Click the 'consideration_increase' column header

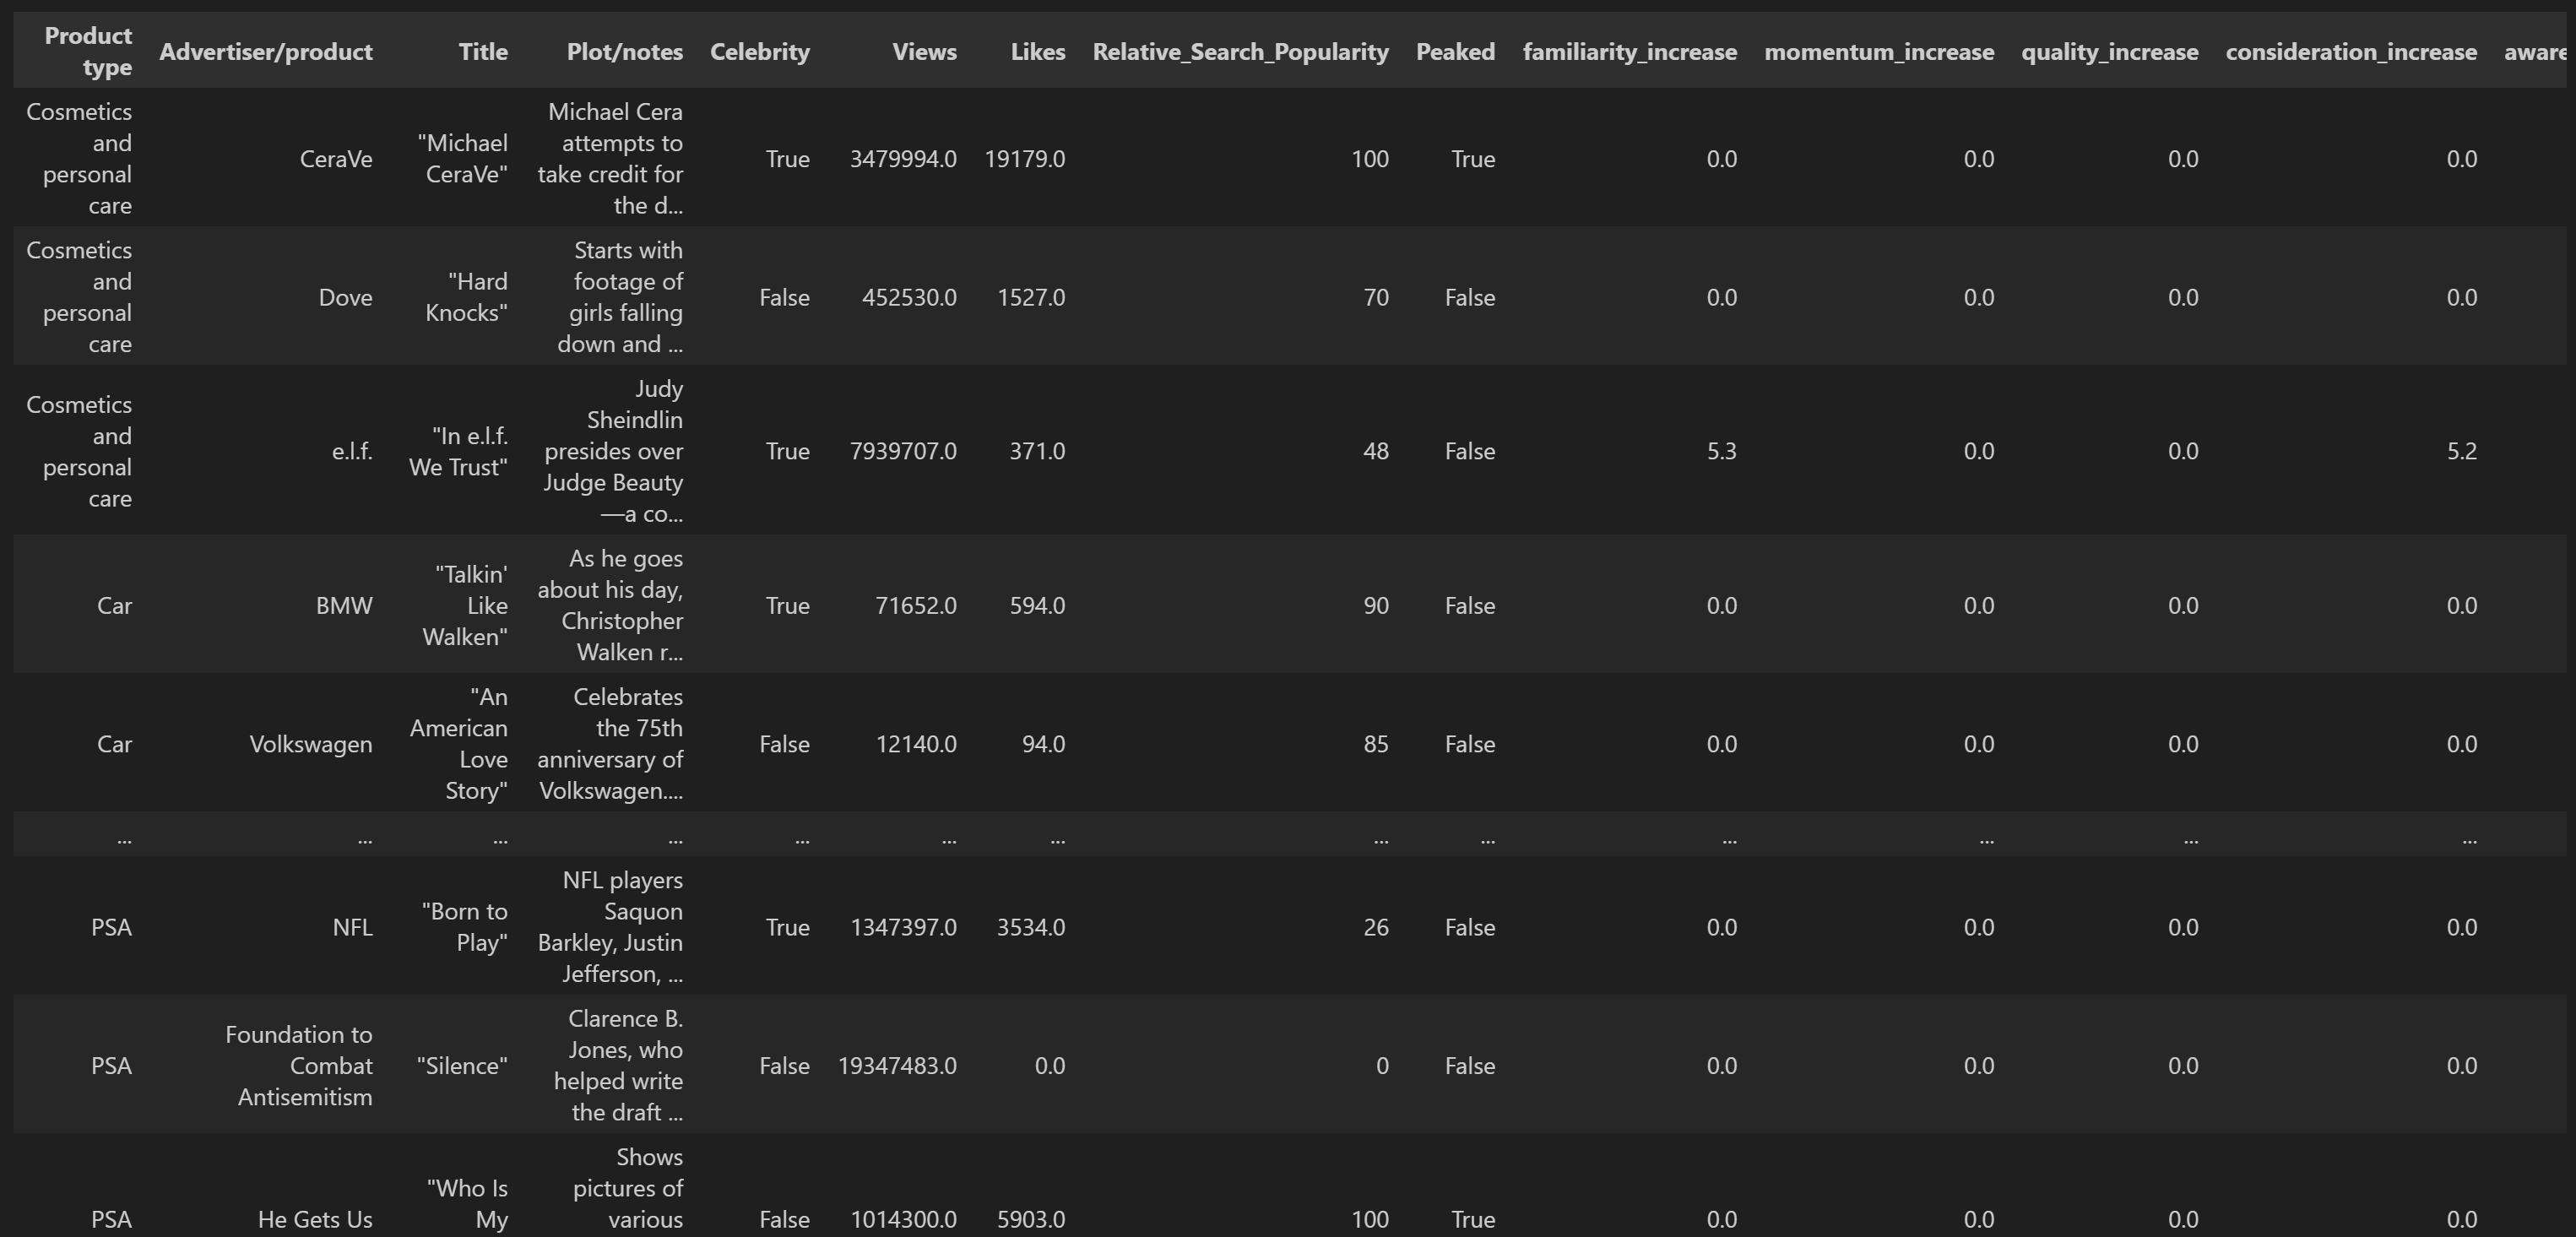(2351, 52)
